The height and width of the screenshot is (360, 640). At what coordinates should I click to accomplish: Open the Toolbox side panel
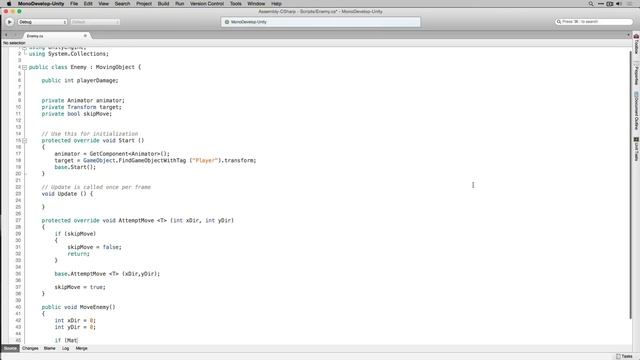coord(636,44)
